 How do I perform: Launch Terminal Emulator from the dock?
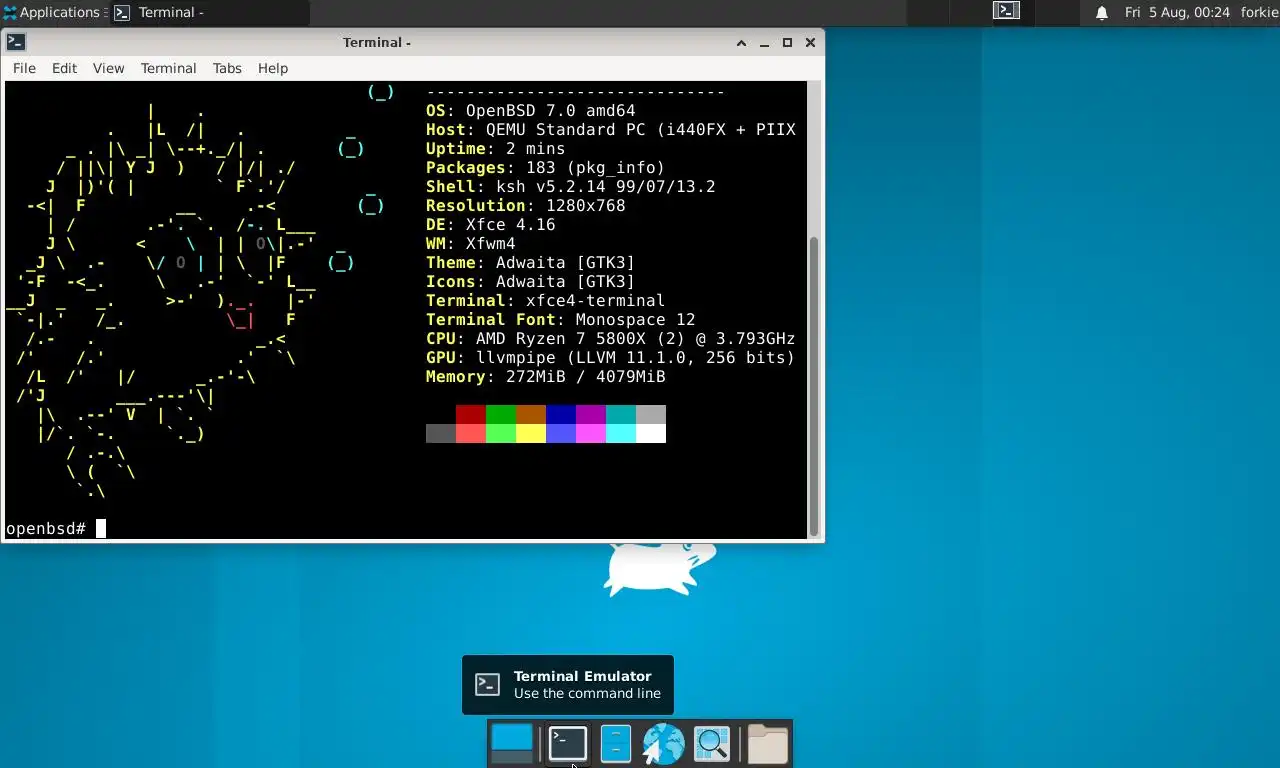click(567, 744)
